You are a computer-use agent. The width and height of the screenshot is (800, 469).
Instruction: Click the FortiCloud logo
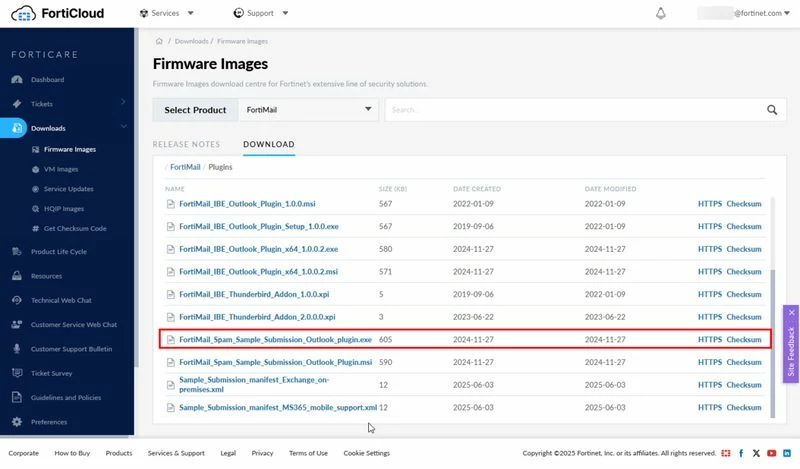[x=57, y=13]
